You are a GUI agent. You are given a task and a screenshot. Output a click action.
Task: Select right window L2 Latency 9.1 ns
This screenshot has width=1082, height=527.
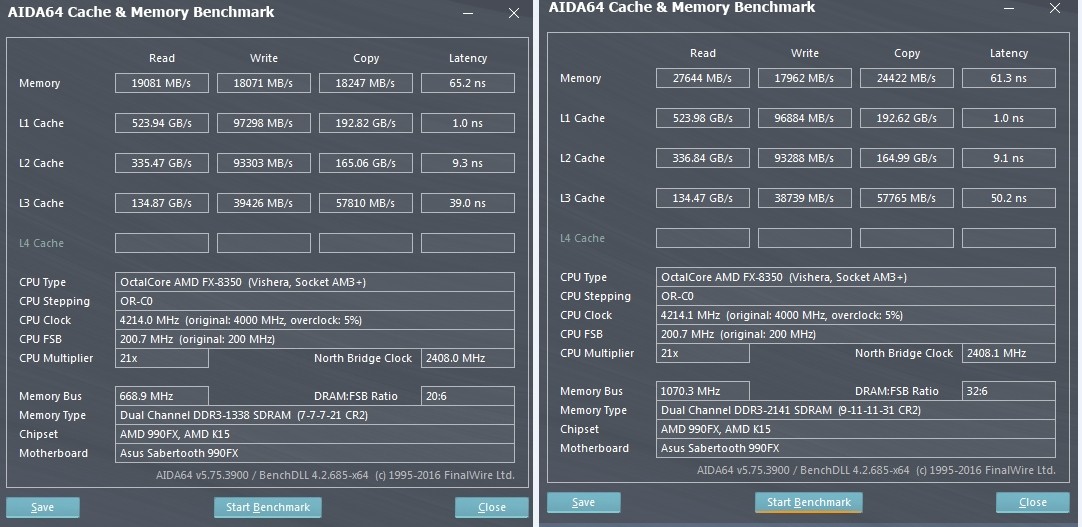point(1009,158)
